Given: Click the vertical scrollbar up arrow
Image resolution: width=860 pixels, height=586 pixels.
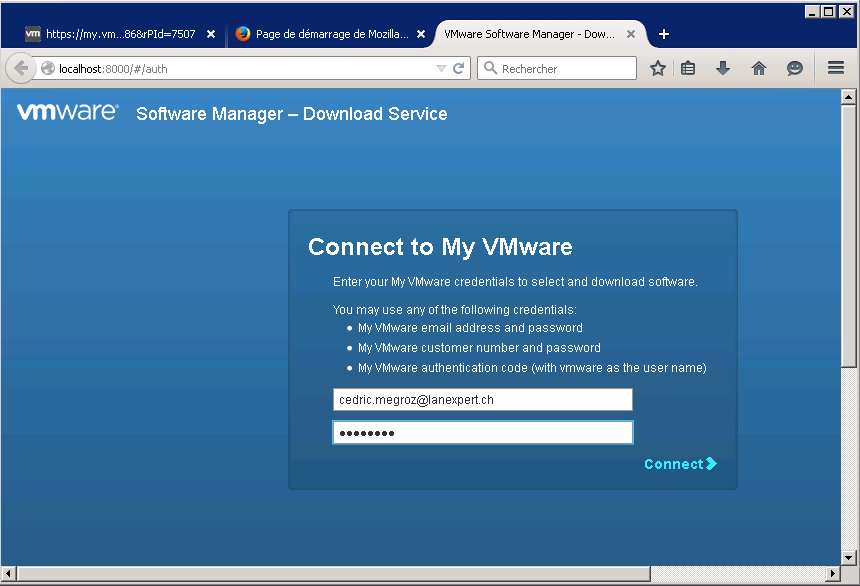Looking at the screenshot, I should click(x=848, y=97).
